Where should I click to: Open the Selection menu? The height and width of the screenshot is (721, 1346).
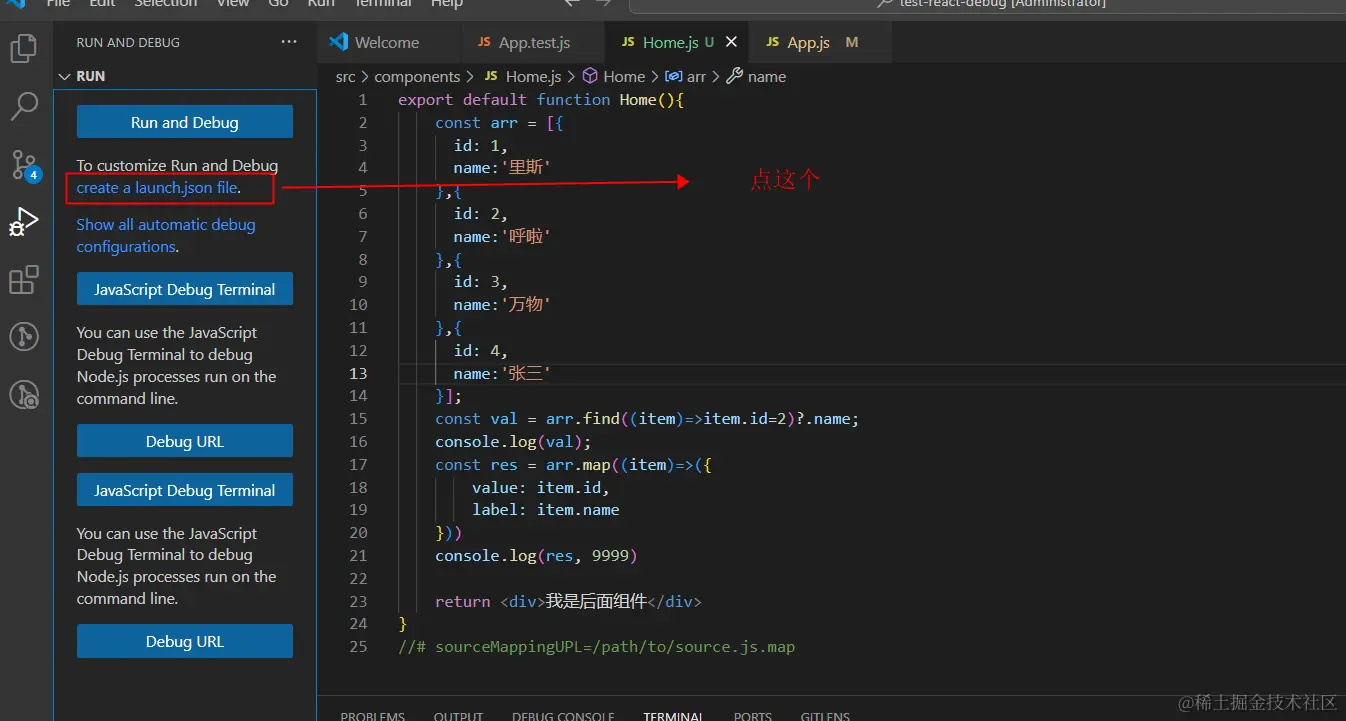pos(165,4)
